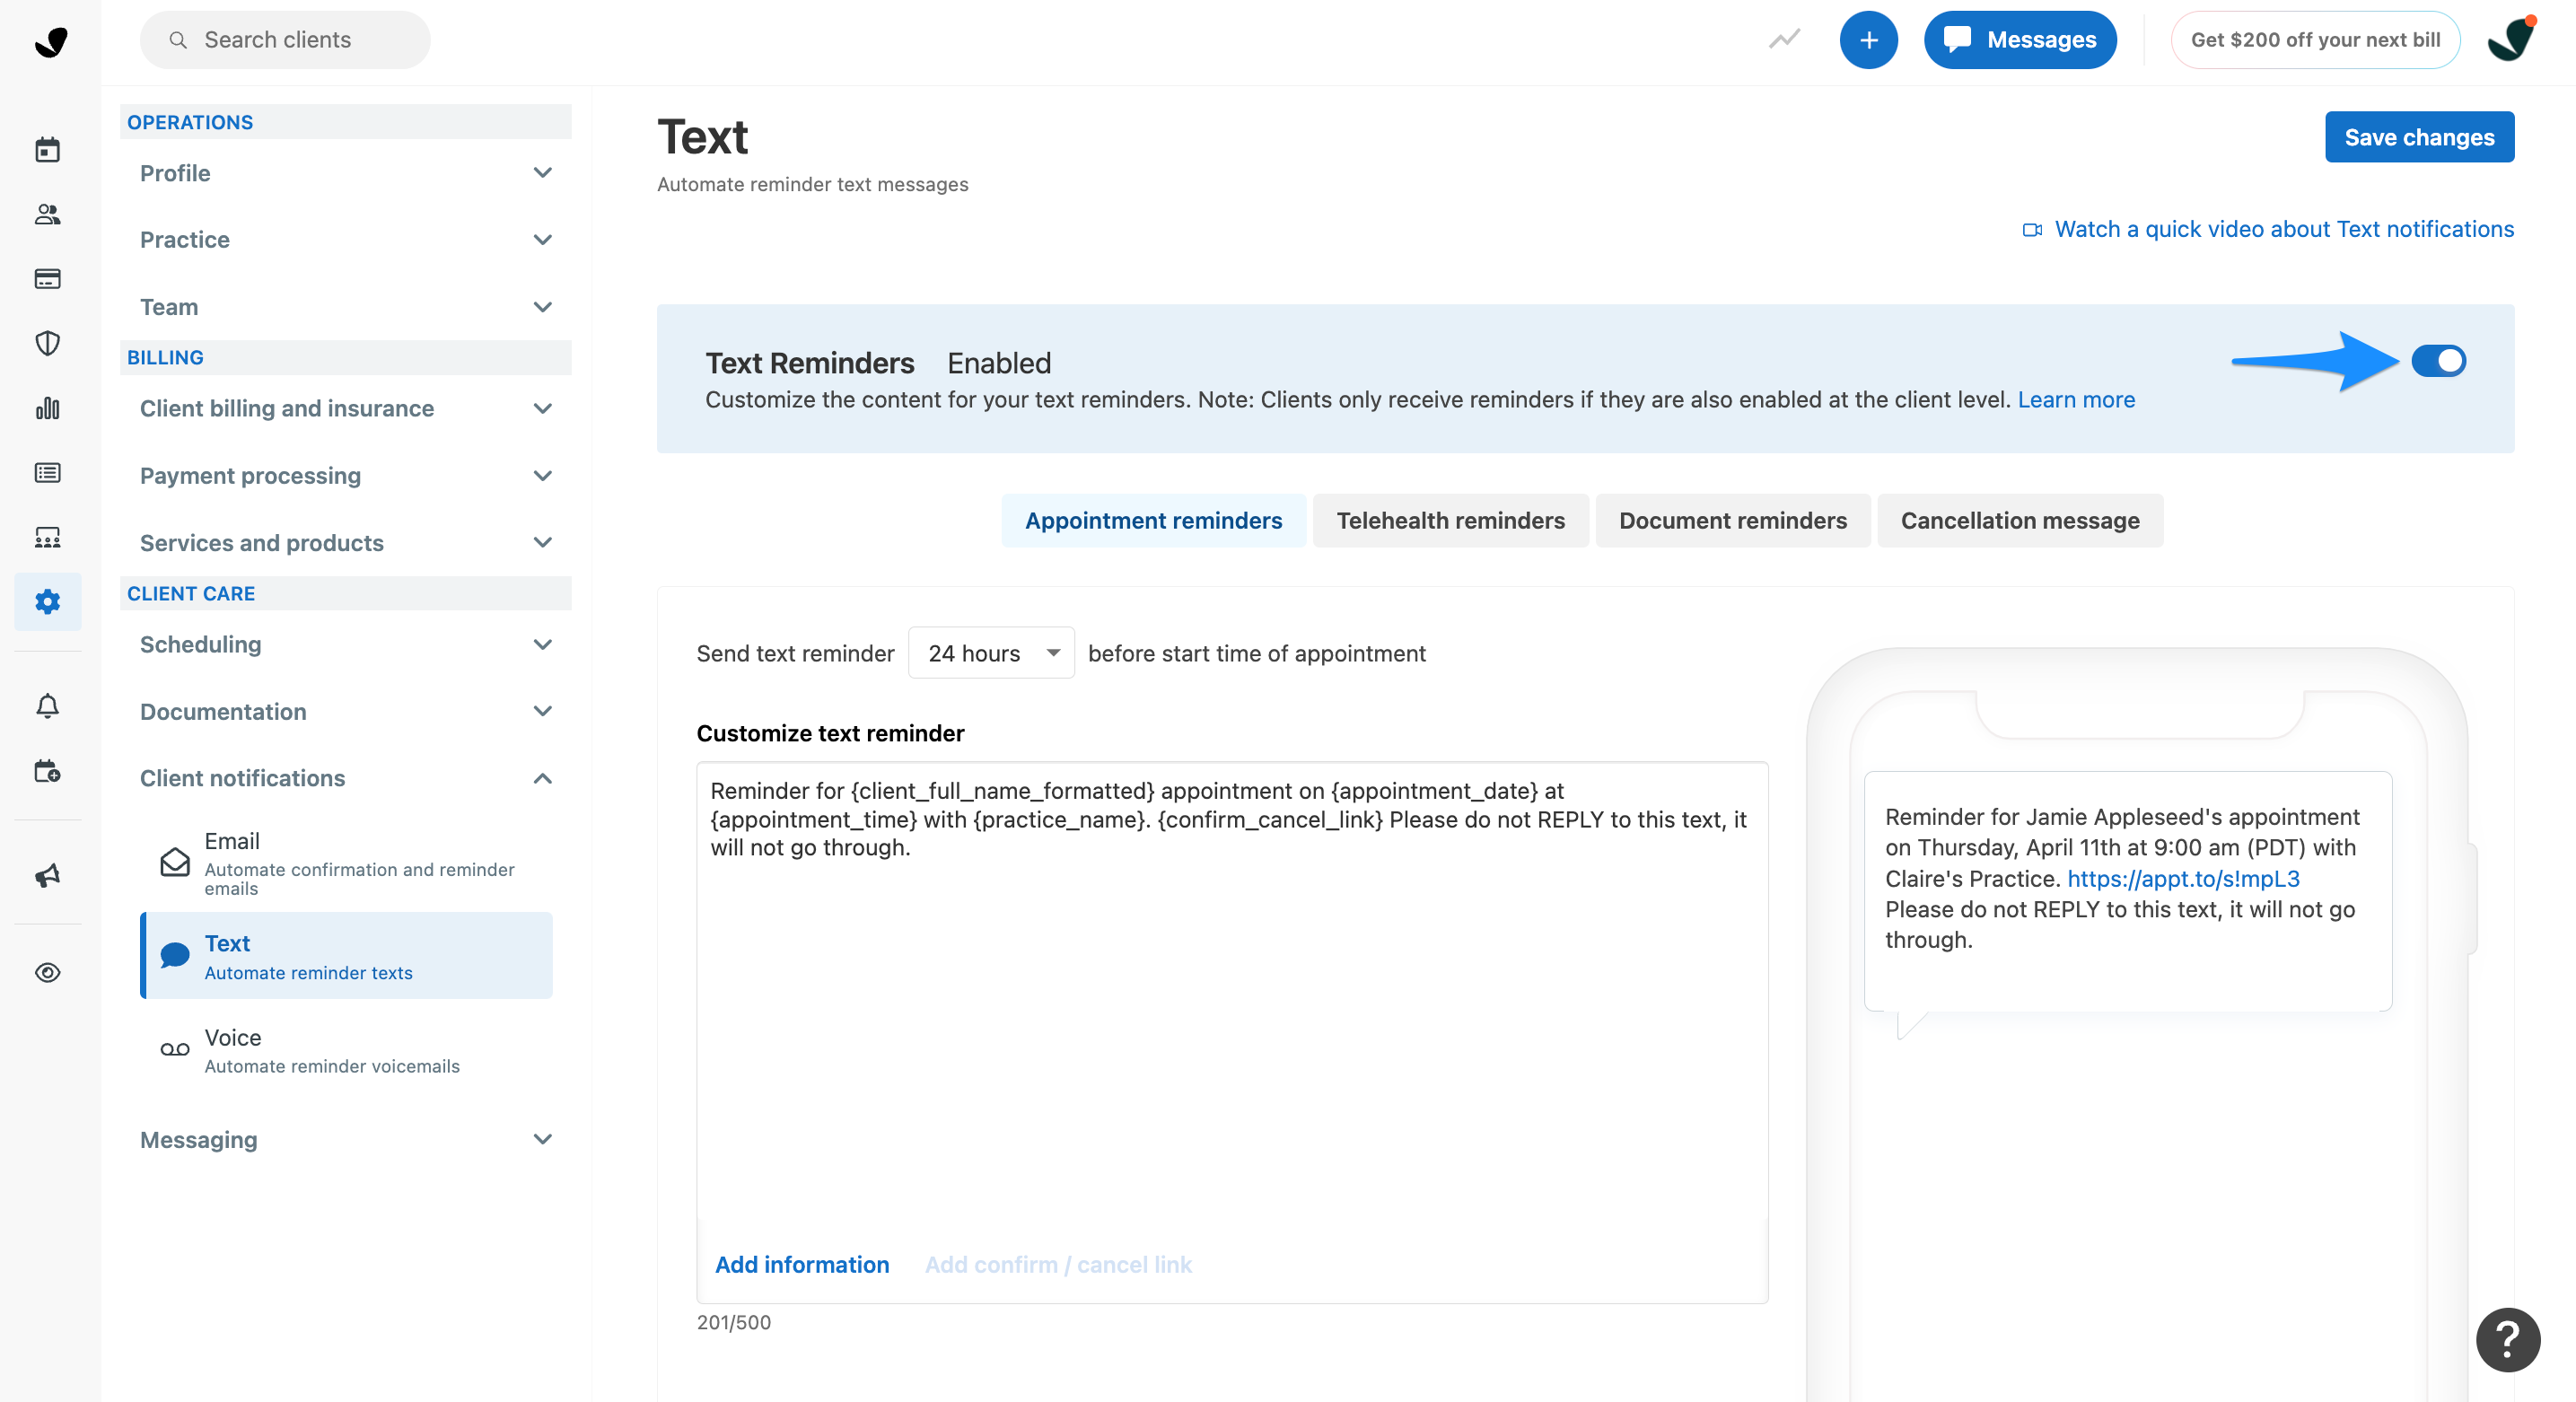Click the blue plus create button
This screenshot has height=1402, width=2576.
(x=1868, y=40)
